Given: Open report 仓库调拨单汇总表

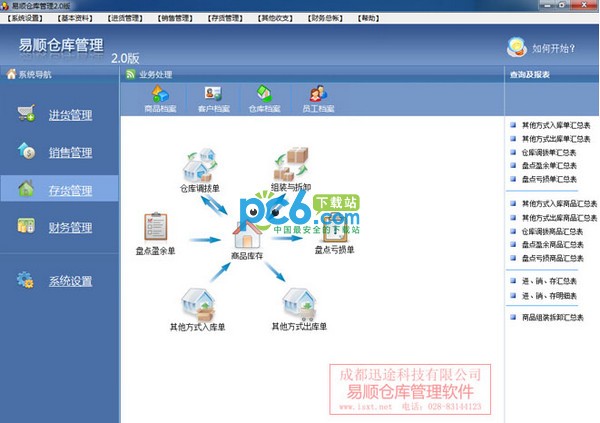Looking at the screenshot, I should (x=549, y=152).
